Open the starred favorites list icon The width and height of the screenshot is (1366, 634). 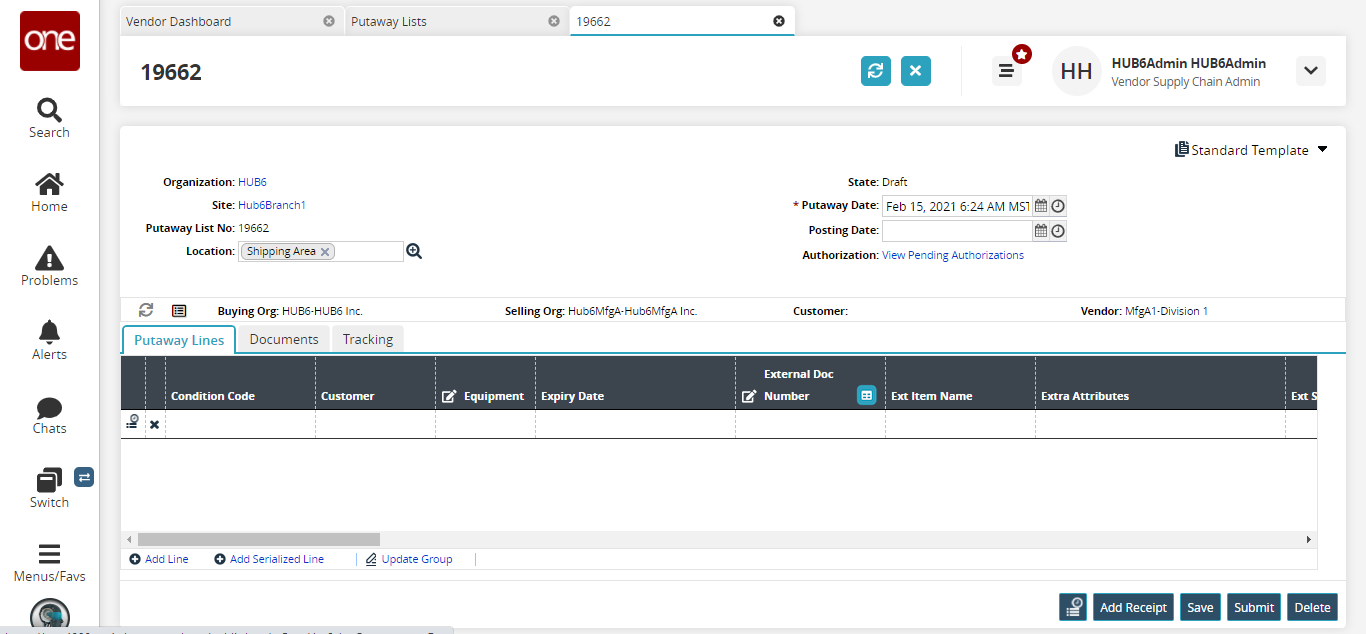[1008, 69]
